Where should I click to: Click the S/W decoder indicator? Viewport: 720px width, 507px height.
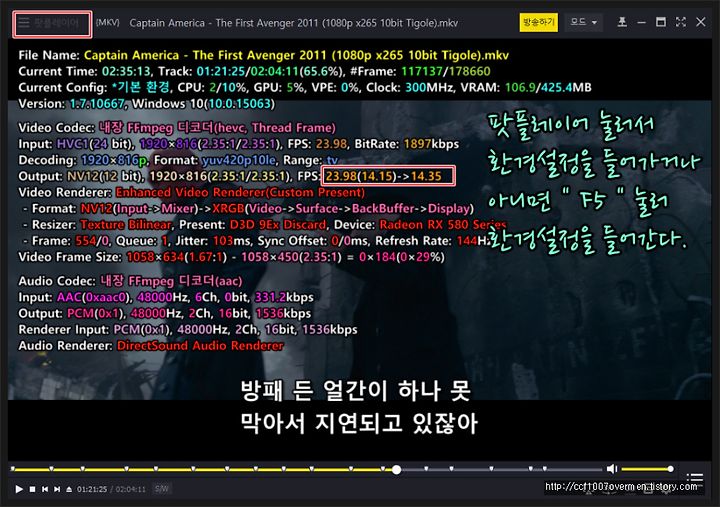point(162,489)
